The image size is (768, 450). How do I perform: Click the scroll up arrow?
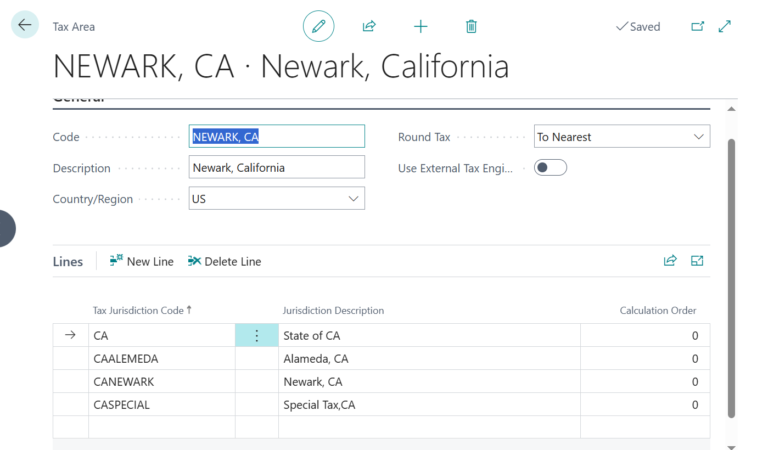point(731,109)
